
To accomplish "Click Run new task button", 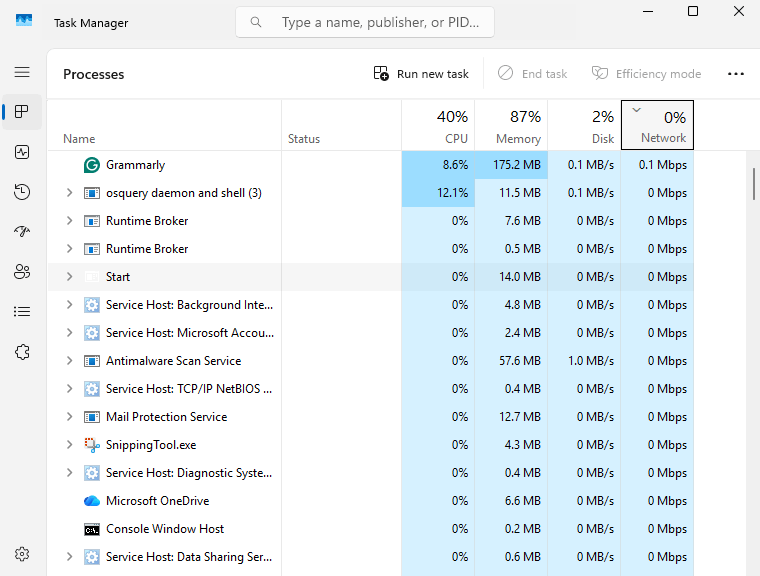I will [x=421, y=74].
